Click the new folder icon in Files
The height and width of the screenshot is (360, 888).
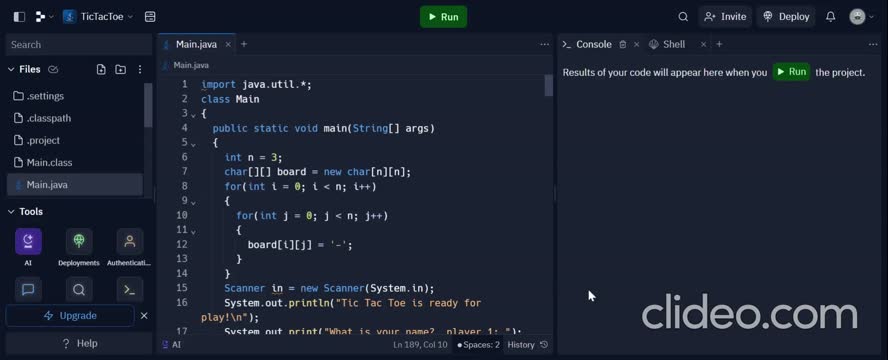pyautogui.click(x=121, y=70)
